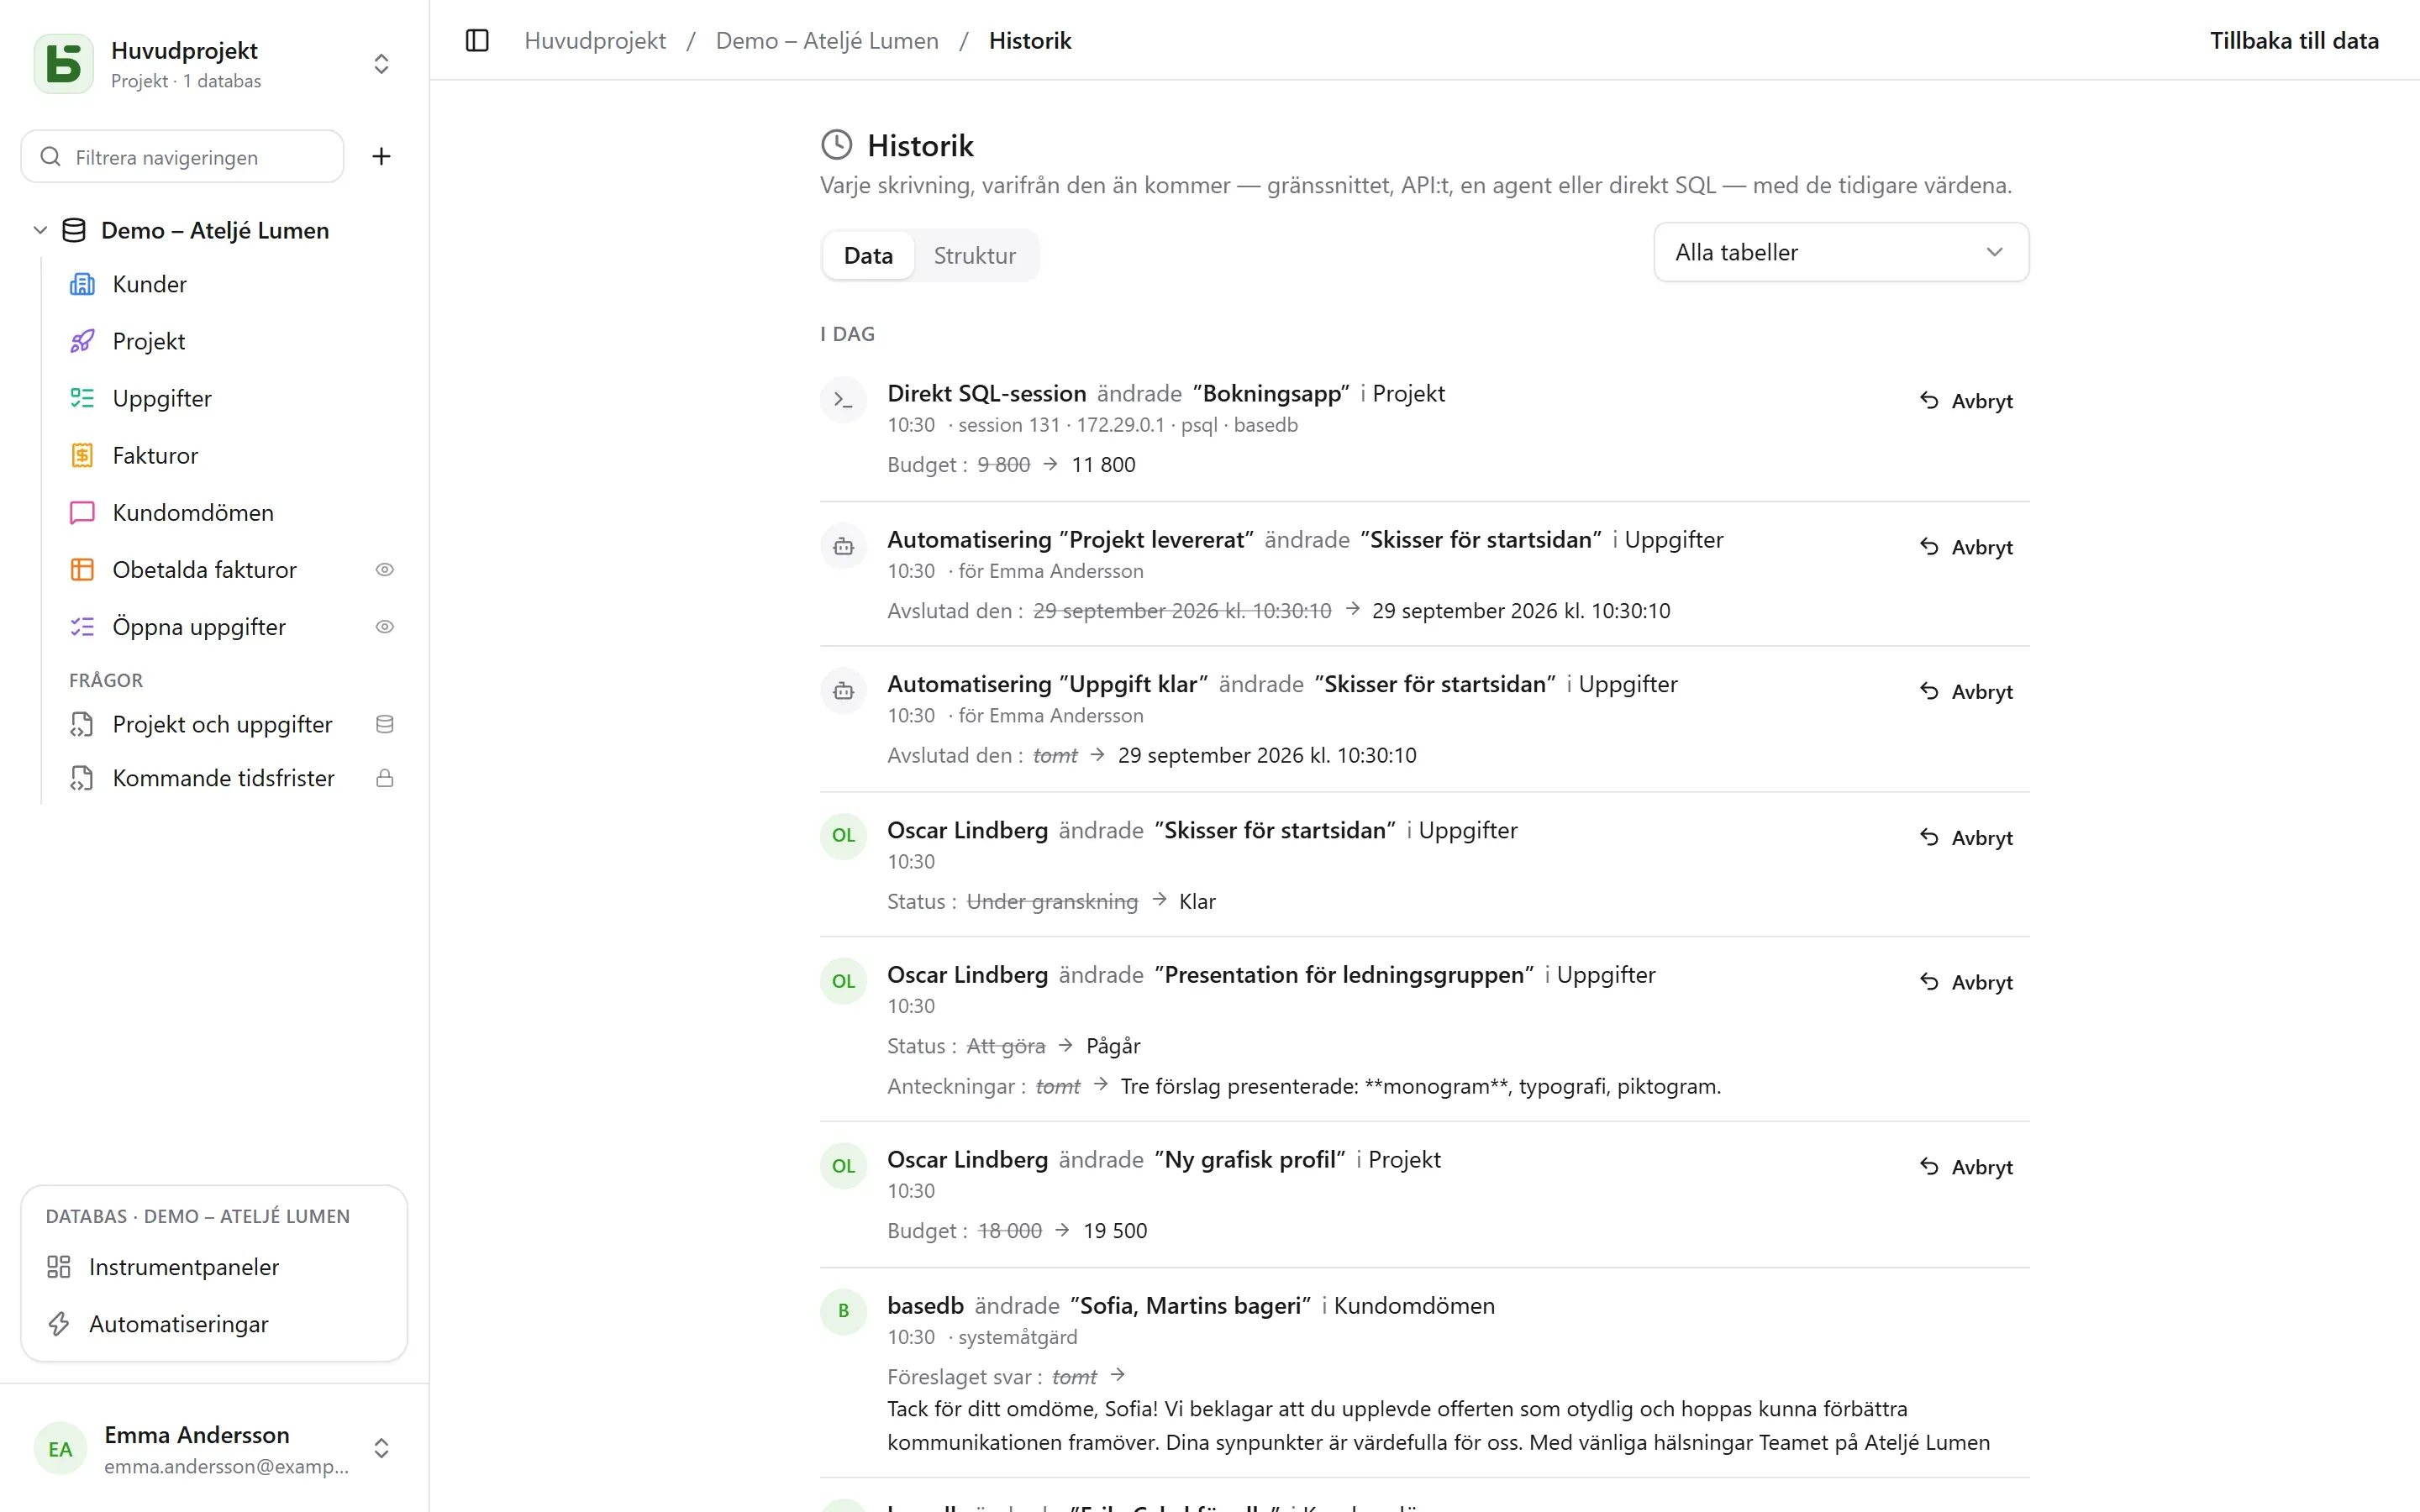The image size is (2420, 1512).
Task: Click Avbryt for Projekt levererat automation
Action: coord(1966,547)
